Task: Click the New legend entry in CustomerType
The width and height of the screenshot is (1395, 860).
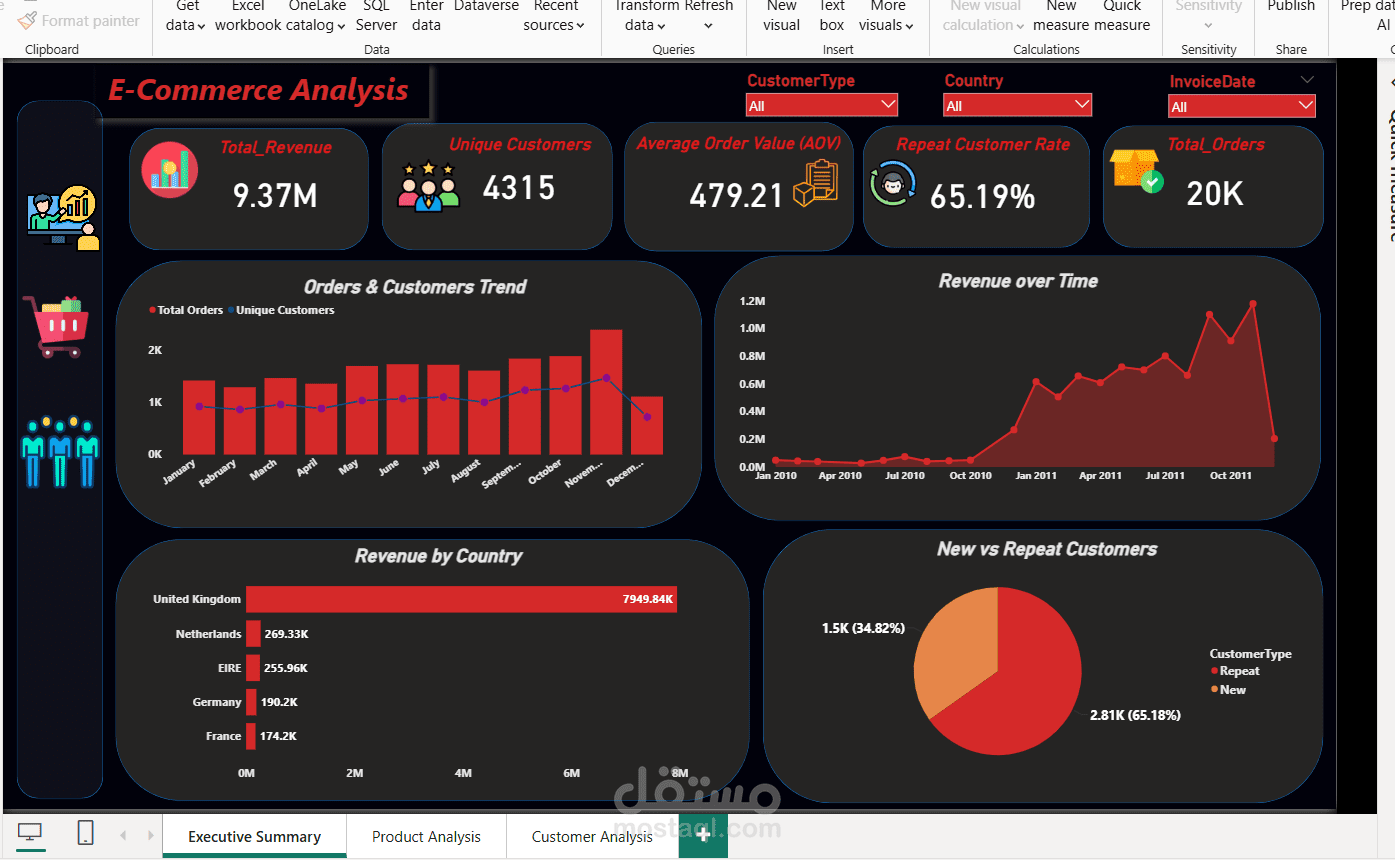Action: (1229, 690)
